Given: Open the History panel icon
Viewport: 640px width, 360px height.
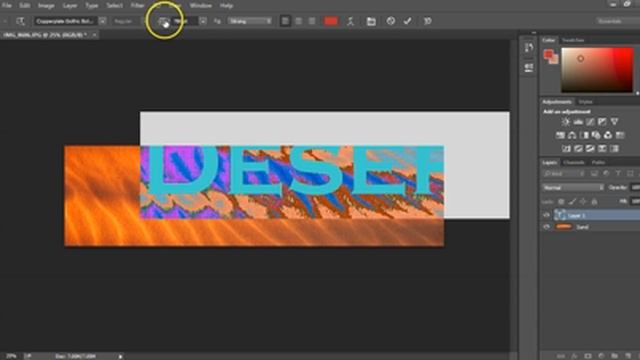Looking at the screenshot, I should coord(529,47).
